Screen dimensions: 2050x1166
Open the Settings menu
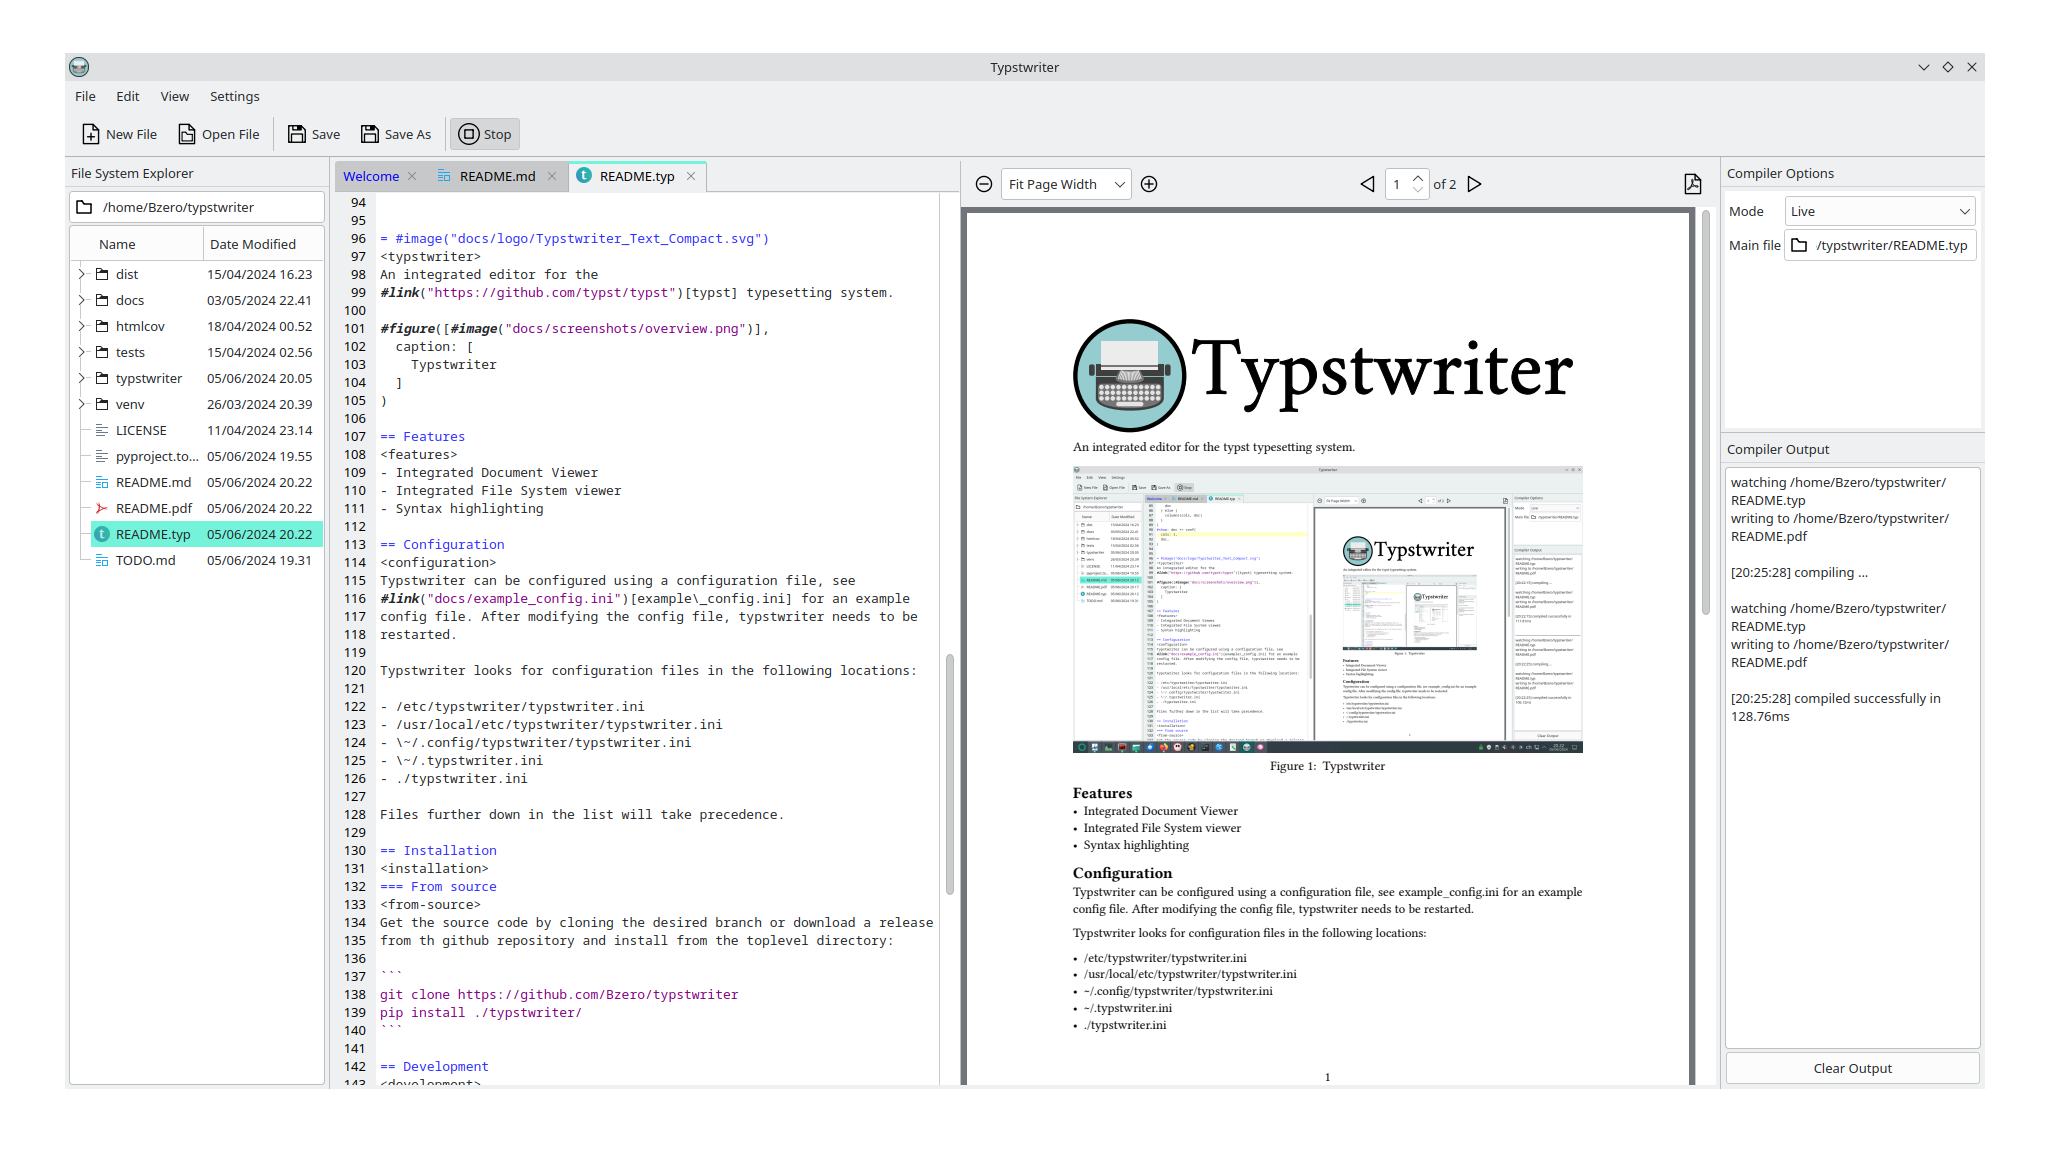pyautogui.click(x=234, y=96)
